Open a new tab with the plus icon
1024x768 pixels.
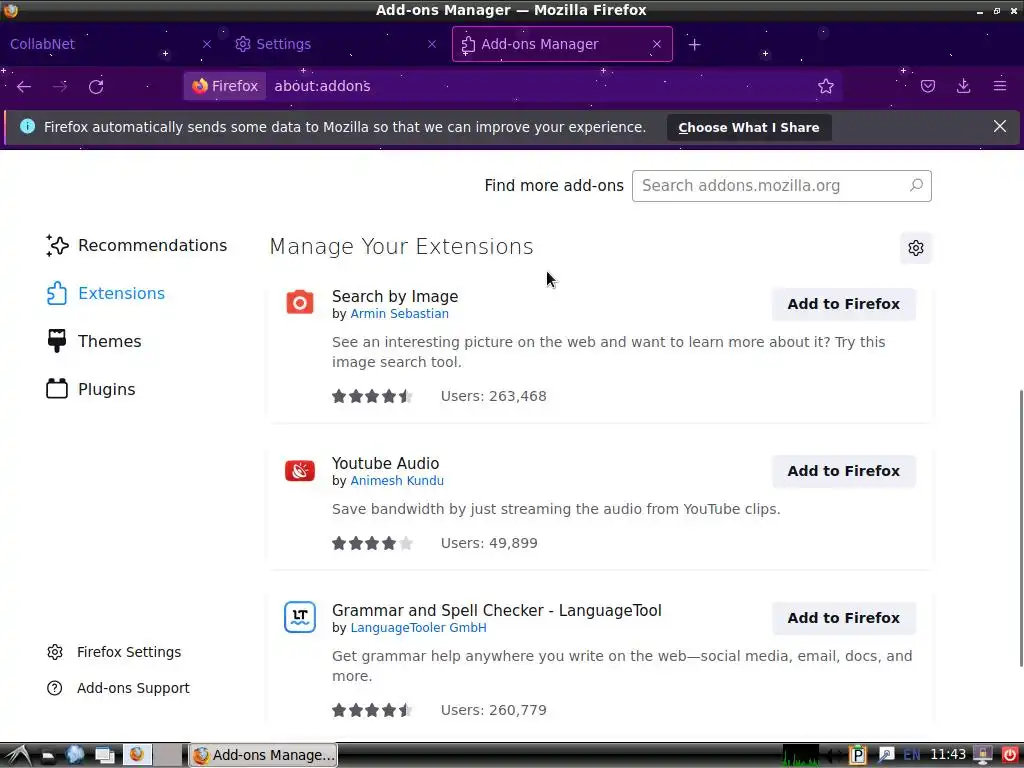[x=694, y=44]
